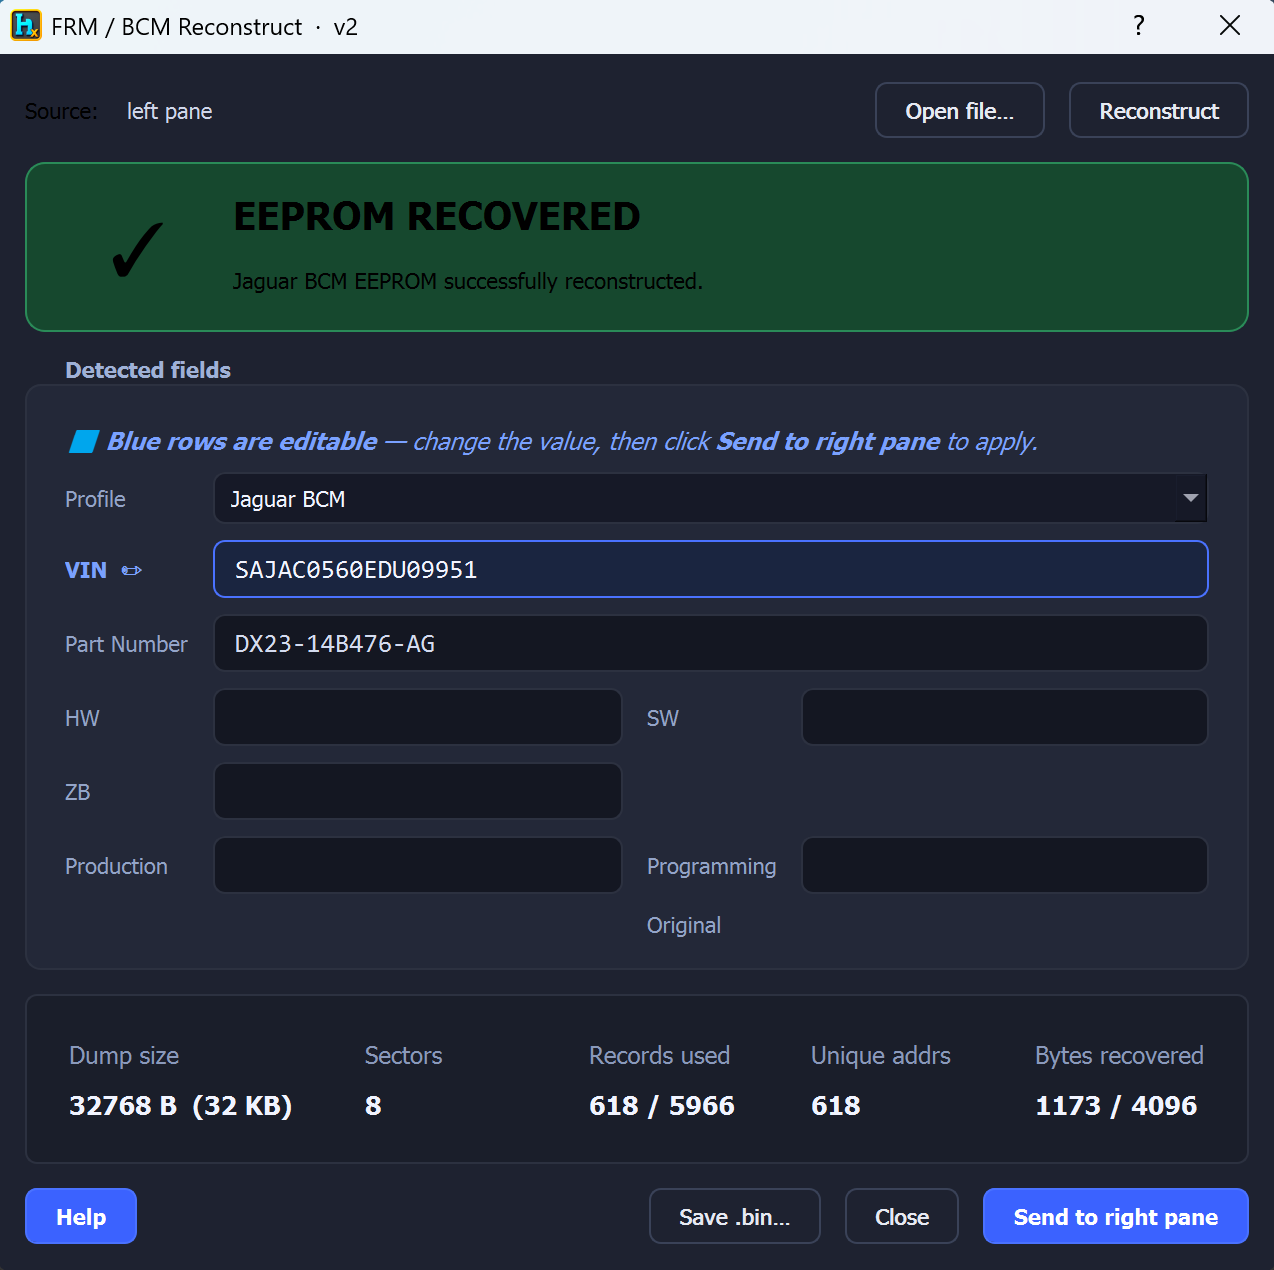This screenshot has width=1274, height=1270.
Task: Click the Original label
Action: click(x=684, y=925)
